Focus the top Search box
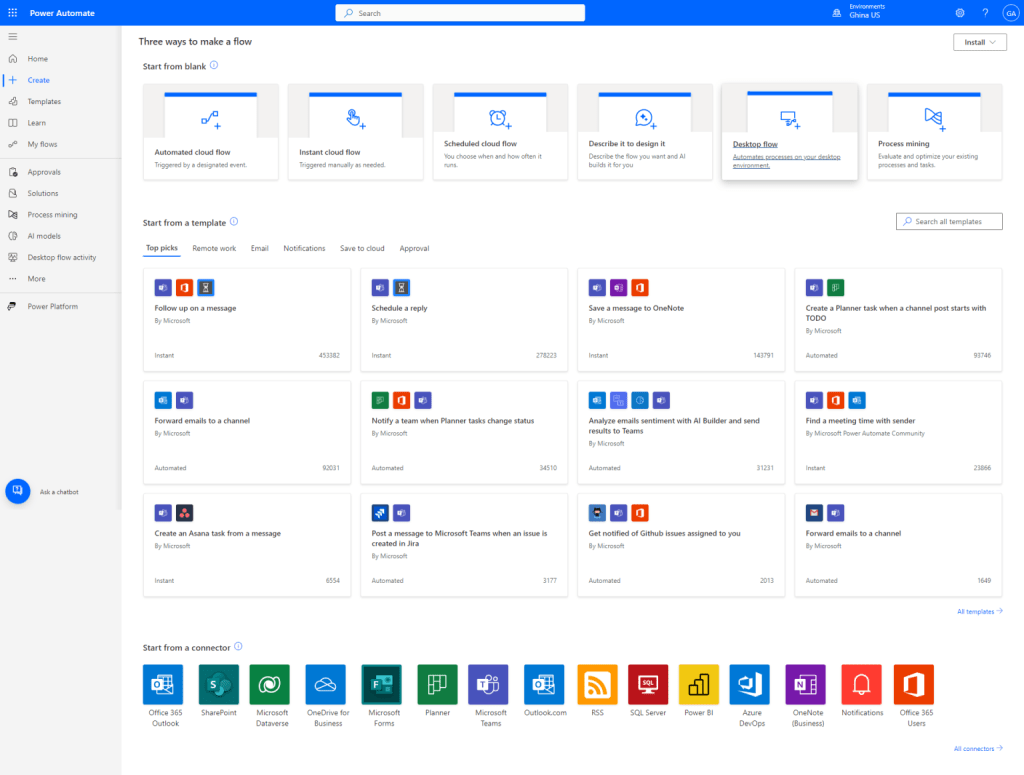The height and width of the screenshot is (775, 1024). point(460,13)
